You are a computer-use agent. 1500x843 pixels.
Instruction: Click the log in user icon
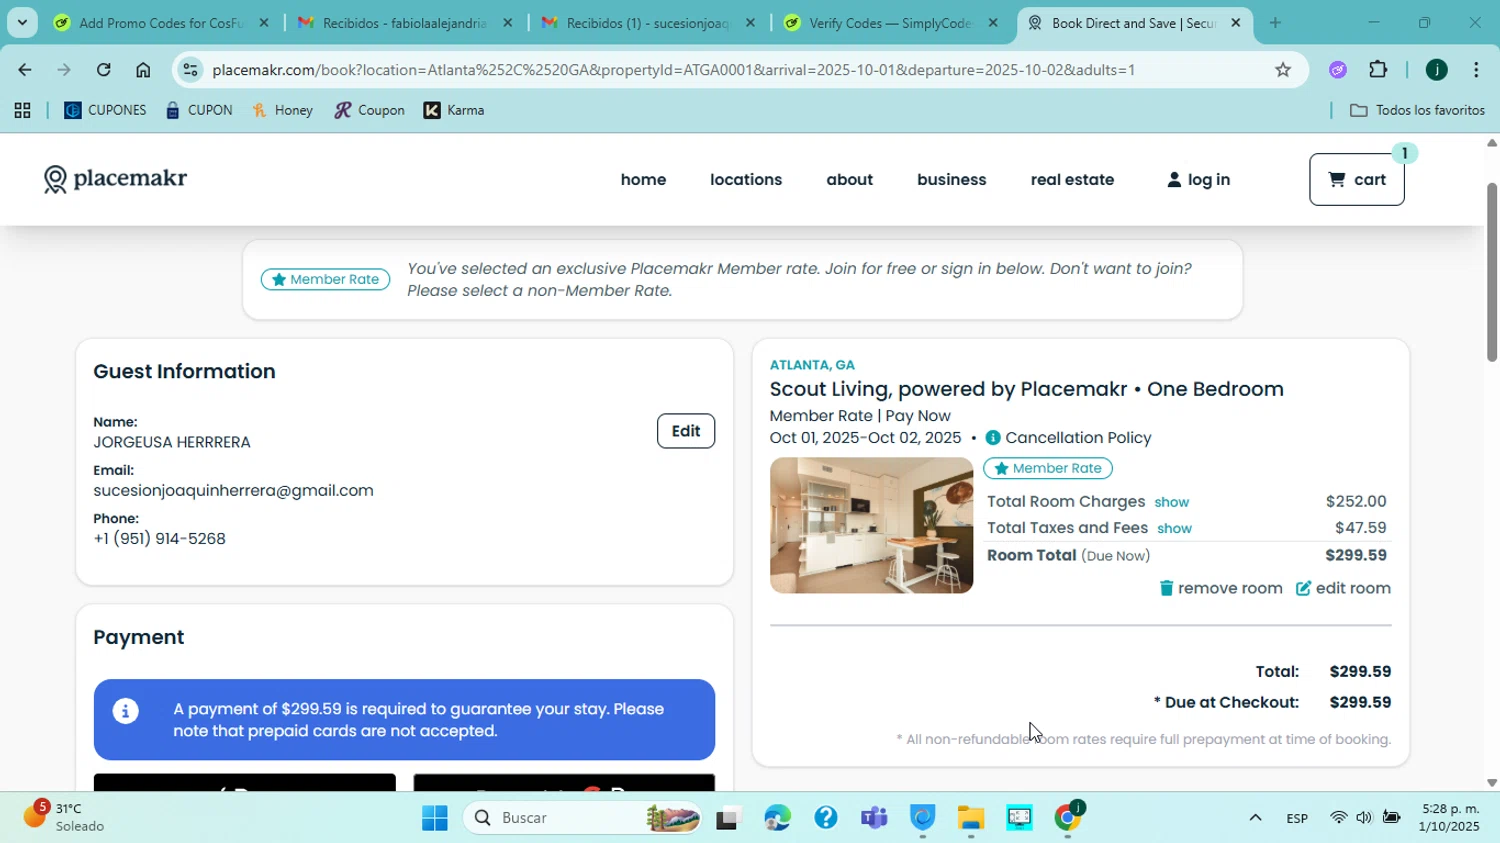point(1174,180)
